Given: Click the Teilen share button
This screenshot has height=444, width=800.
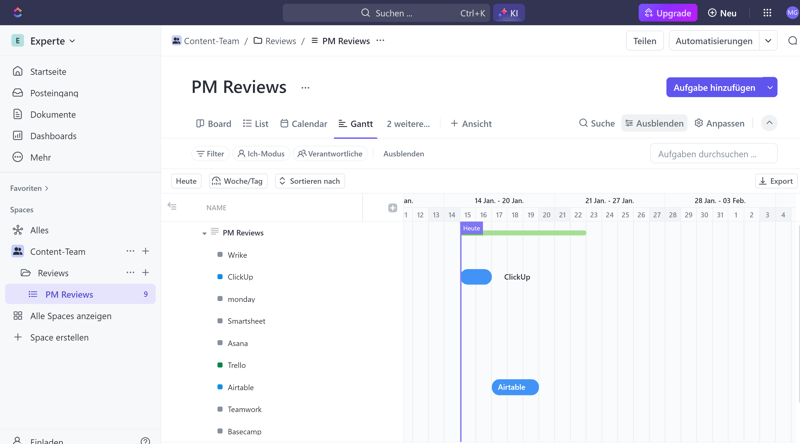Looking at the screenshot, I should coord(645,41).
